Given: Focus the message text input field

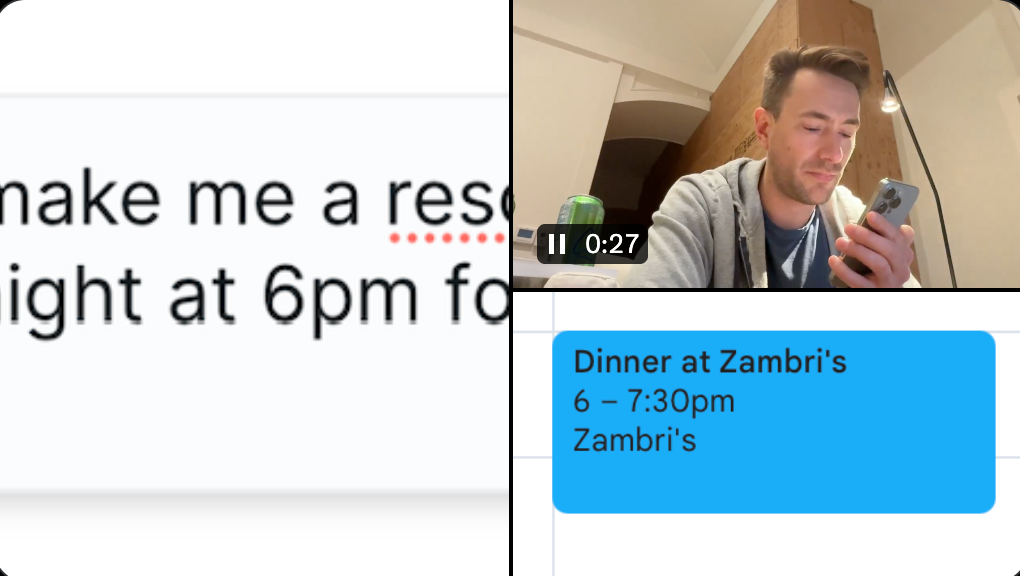Looking at the screenshot, I should [254, 293].
